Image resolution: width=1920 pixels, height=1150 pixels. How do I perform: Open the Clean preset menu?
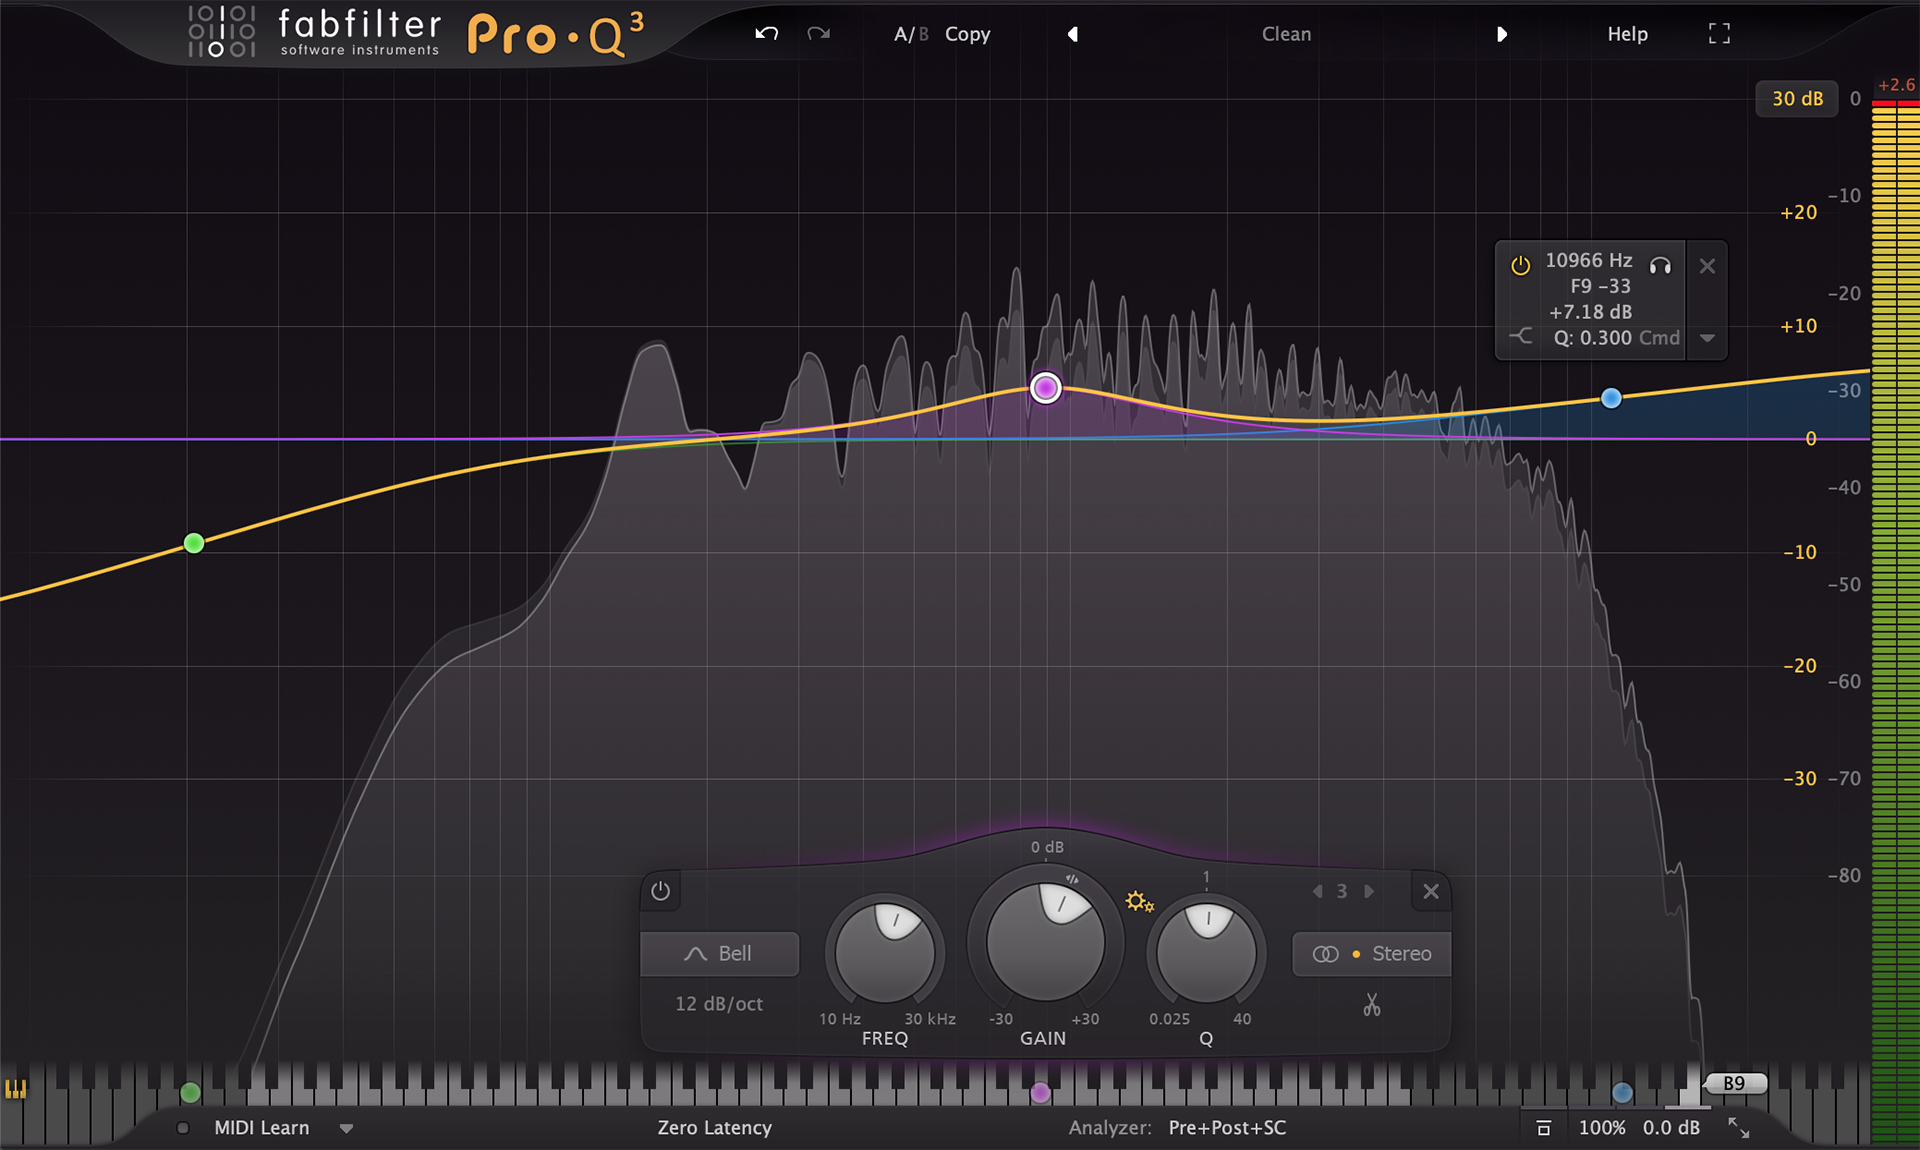1286,34
